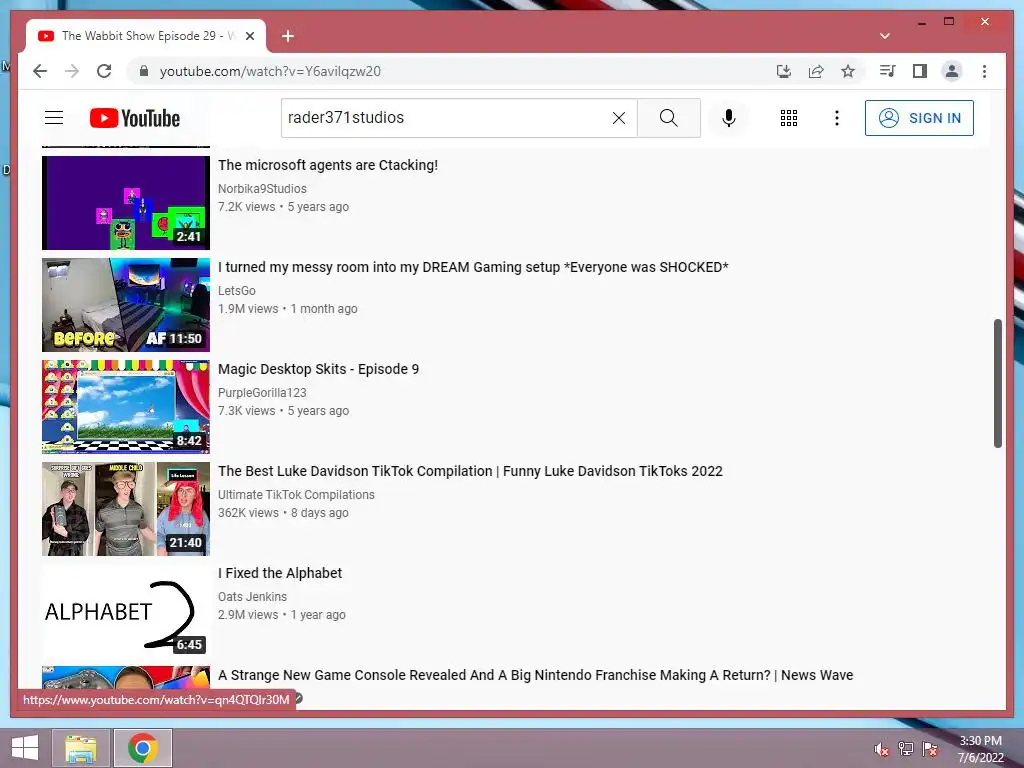Select The Wabbit Show Episode 29 tab
The height and width of the screenshot is (768, 1024).
146,36
